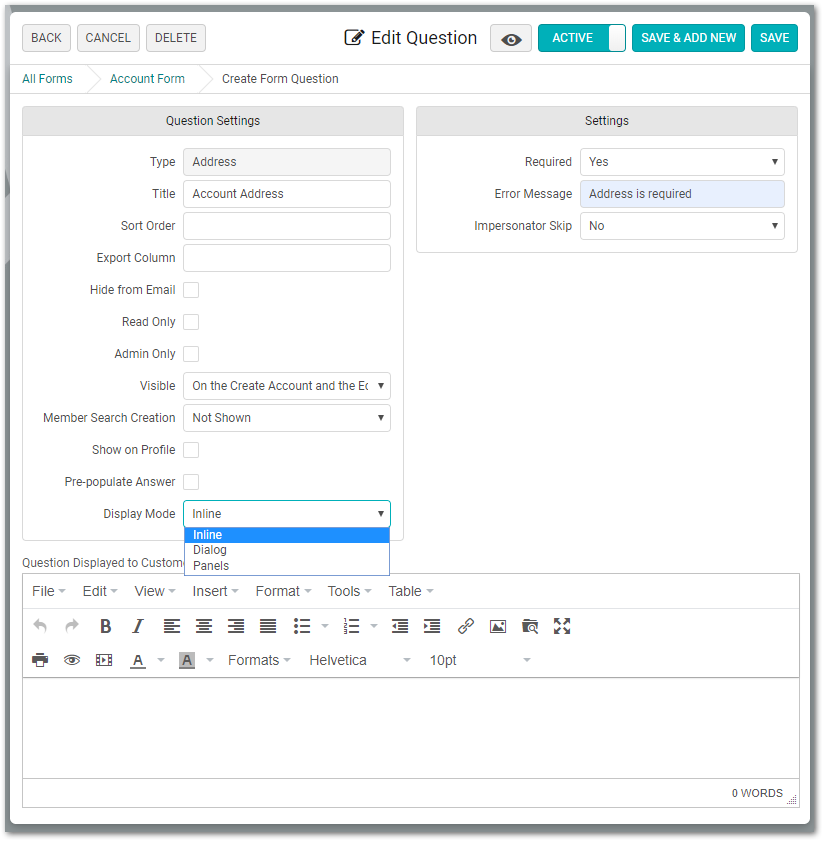Insert a numbered list
The image size is (823, 841).
[x=351, y=626]
